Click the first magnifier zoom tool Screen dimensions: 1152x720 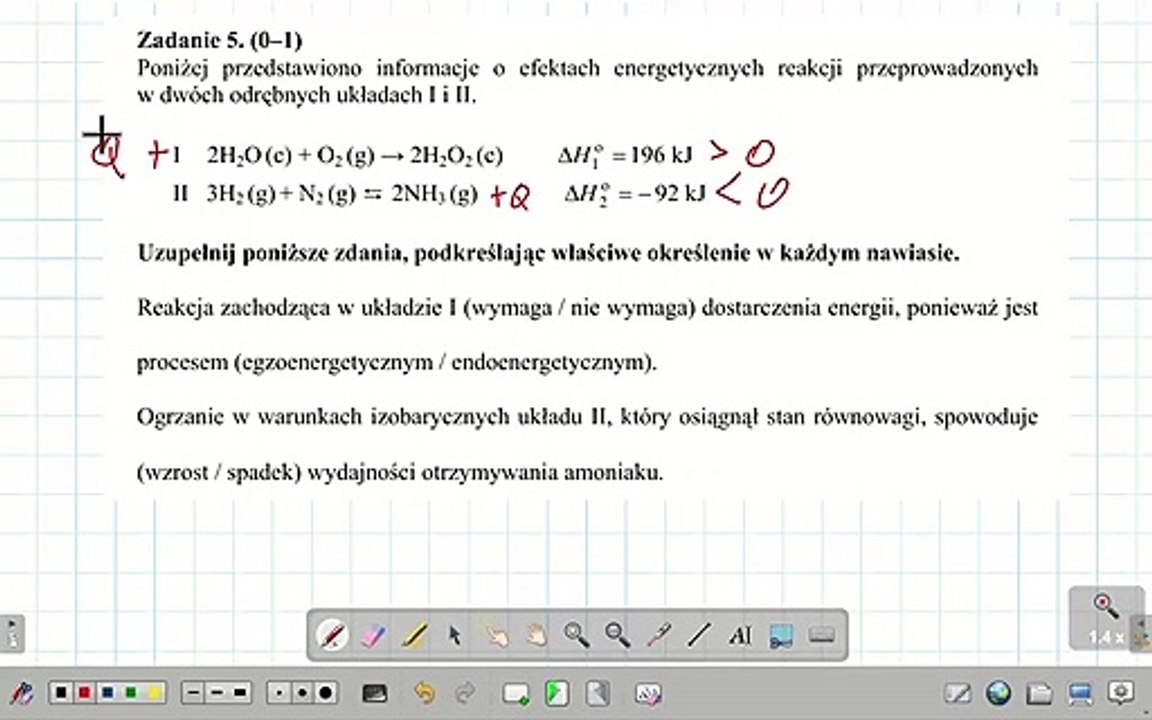click(x=576, y=634)
